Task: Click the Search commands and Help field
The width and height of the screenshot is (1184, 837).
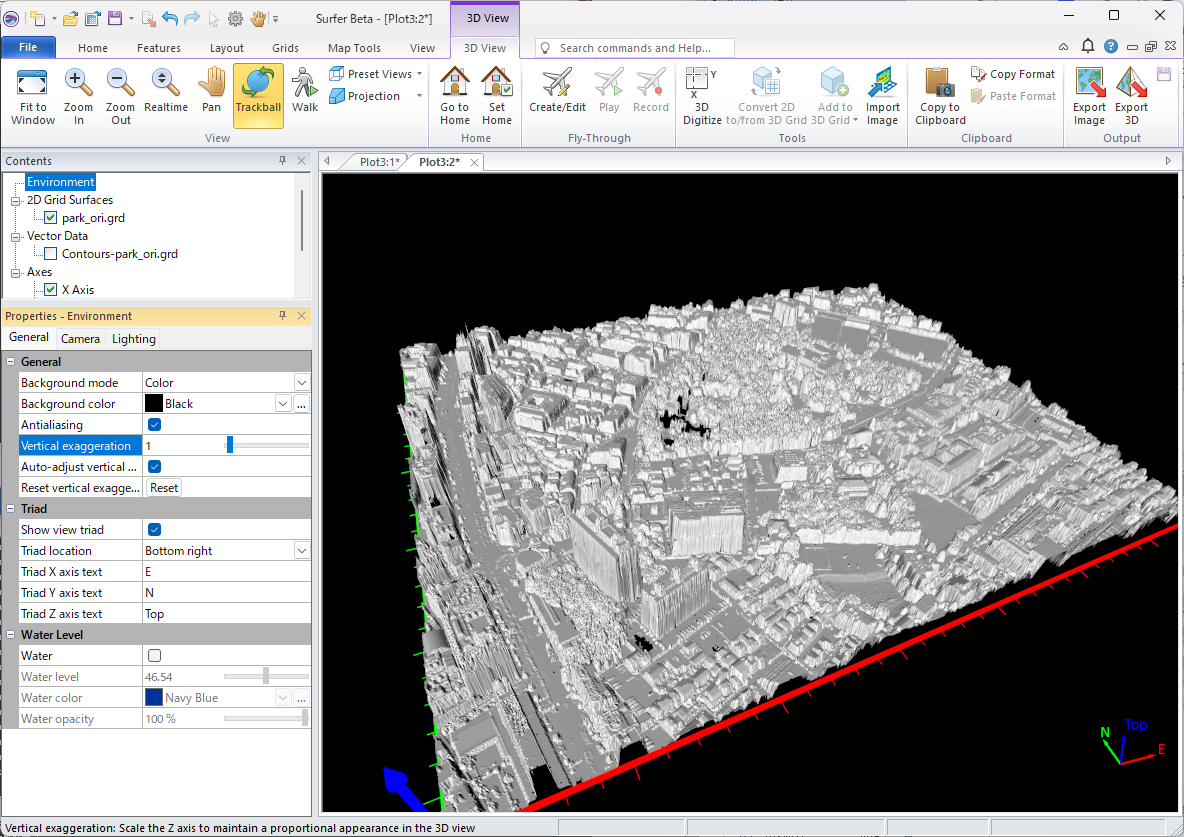Action: tap(635, 48)
